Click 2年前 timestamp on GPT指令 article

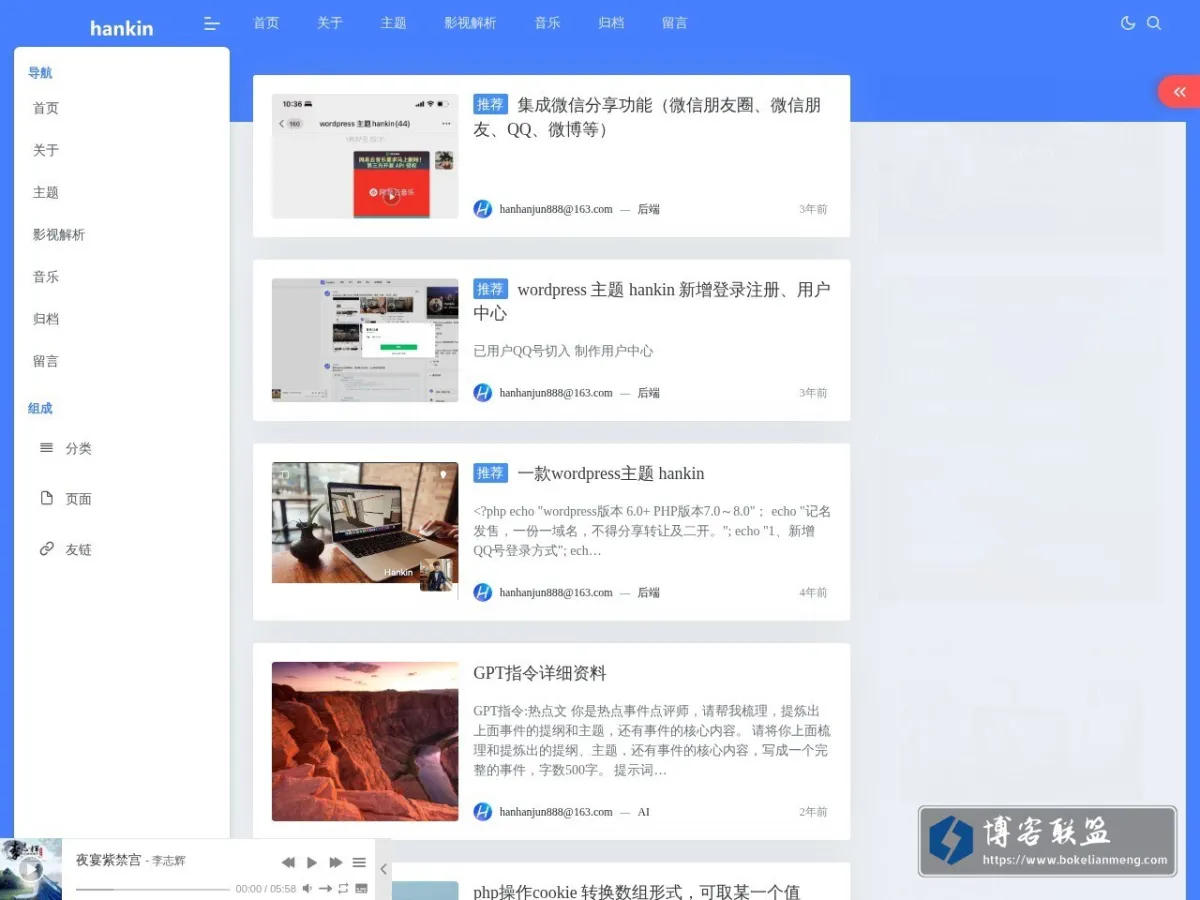pyautogui.click(x=813, y=812)
